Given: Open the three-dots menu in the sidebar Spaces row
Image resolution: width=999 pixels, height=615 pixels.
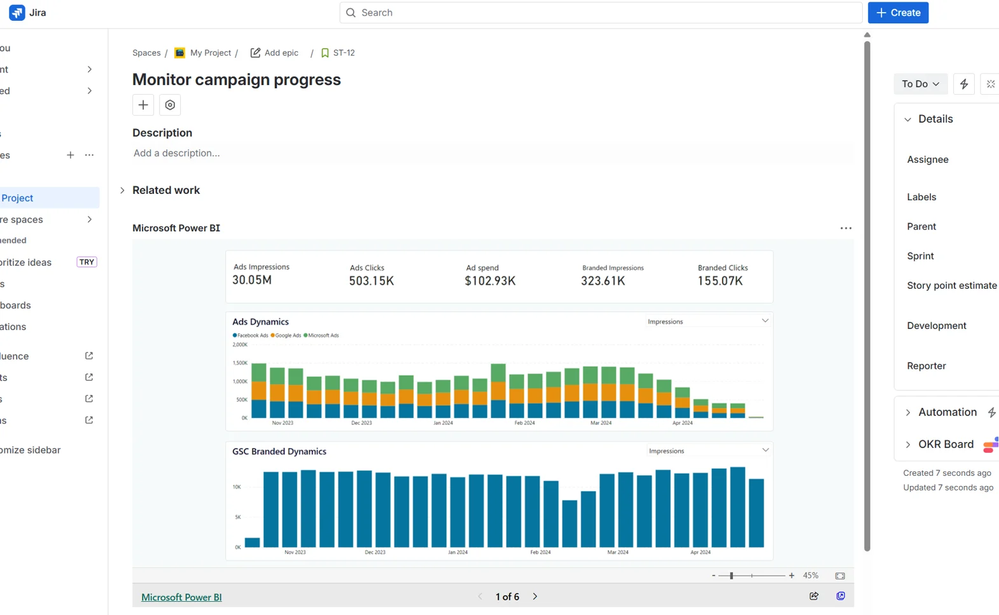Looking at the screenshot, I should (89, 155).
